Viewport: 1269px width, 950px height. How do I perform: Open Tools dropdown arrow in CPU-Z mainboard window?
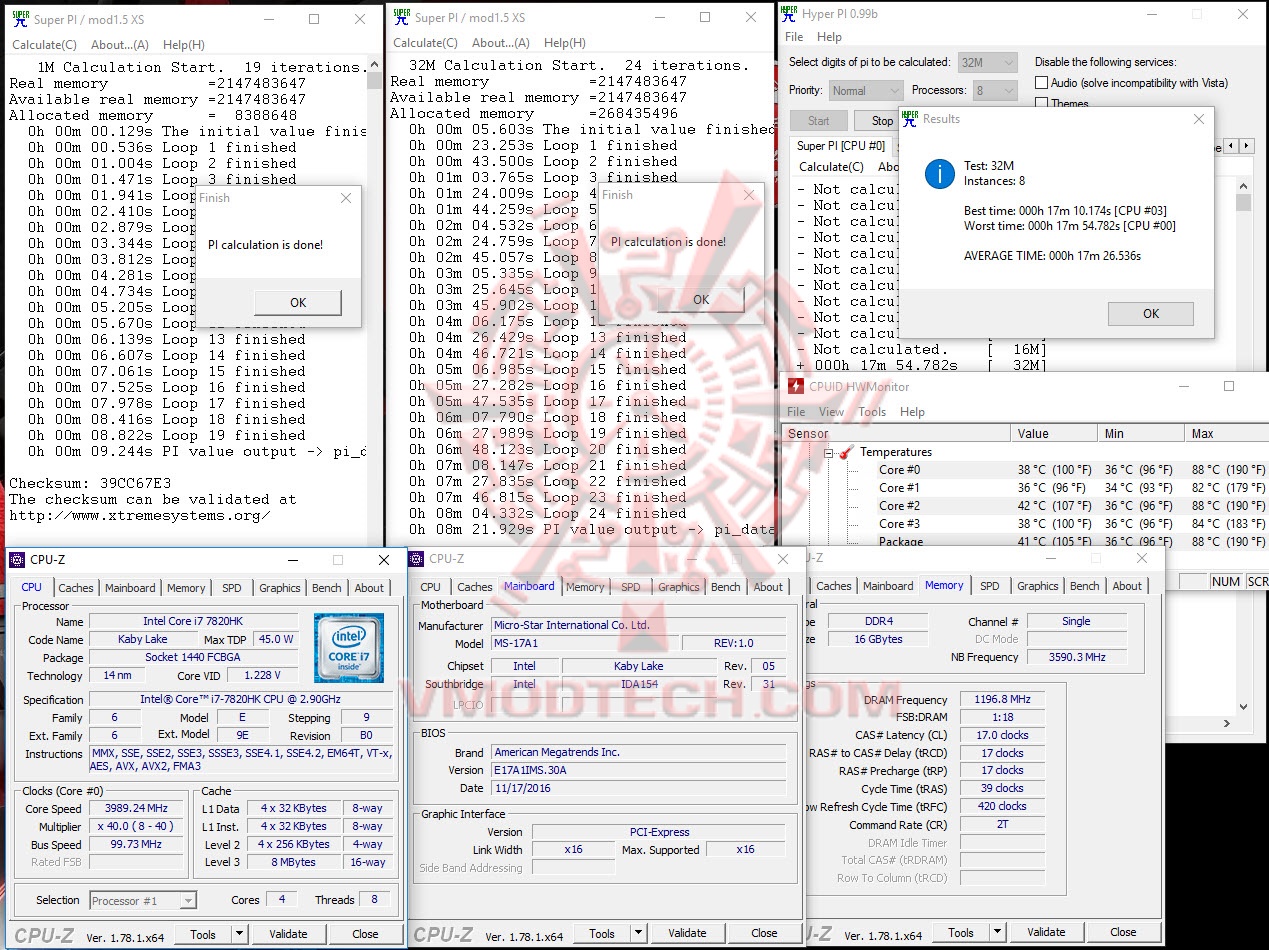(638, 933)
